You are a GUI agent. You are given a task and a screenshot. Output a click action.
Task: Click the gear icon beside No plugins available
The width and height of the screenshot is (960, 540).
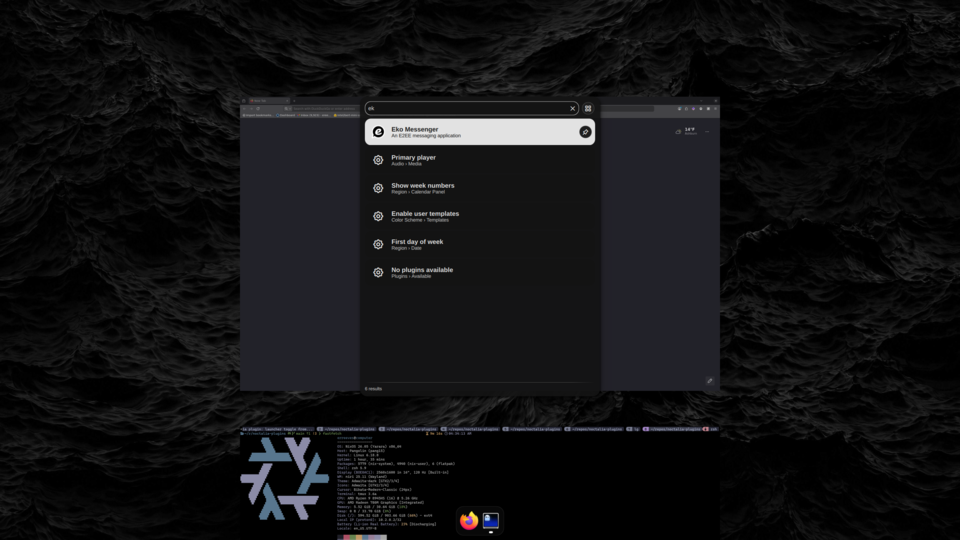pyautogui.click(x=378, y=272)
